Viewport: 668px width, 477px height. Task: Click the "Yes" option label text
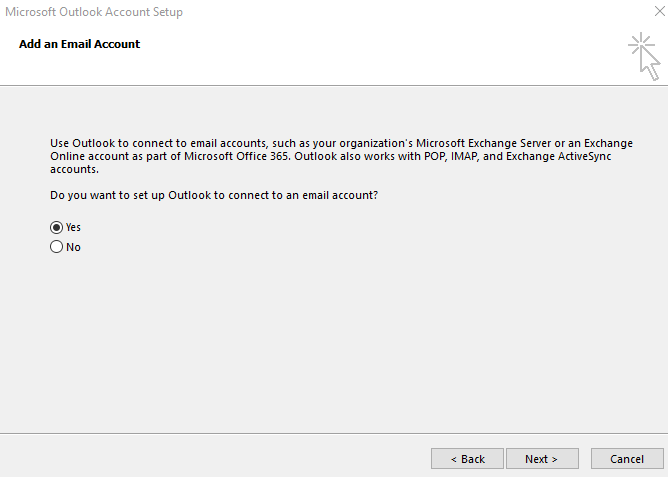pos(73,227)
